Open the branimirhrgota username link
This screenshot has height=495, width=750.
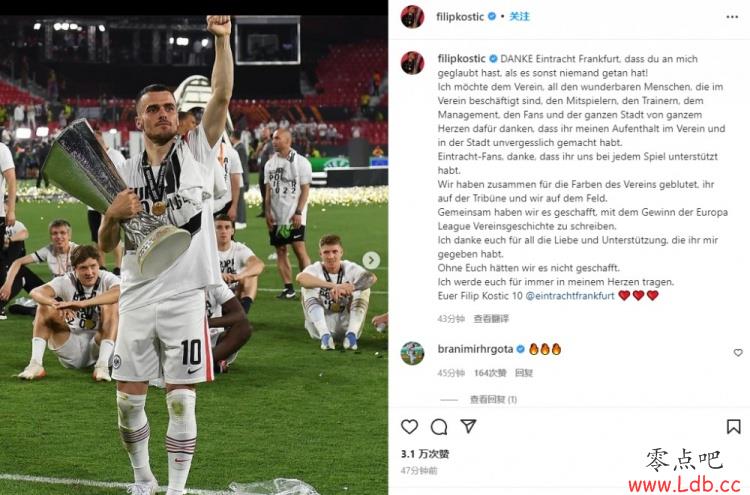[475, 349]
